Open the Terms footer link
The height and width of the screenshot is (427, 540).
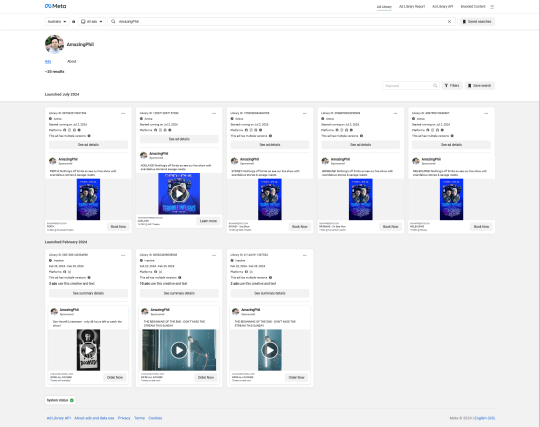139,418
